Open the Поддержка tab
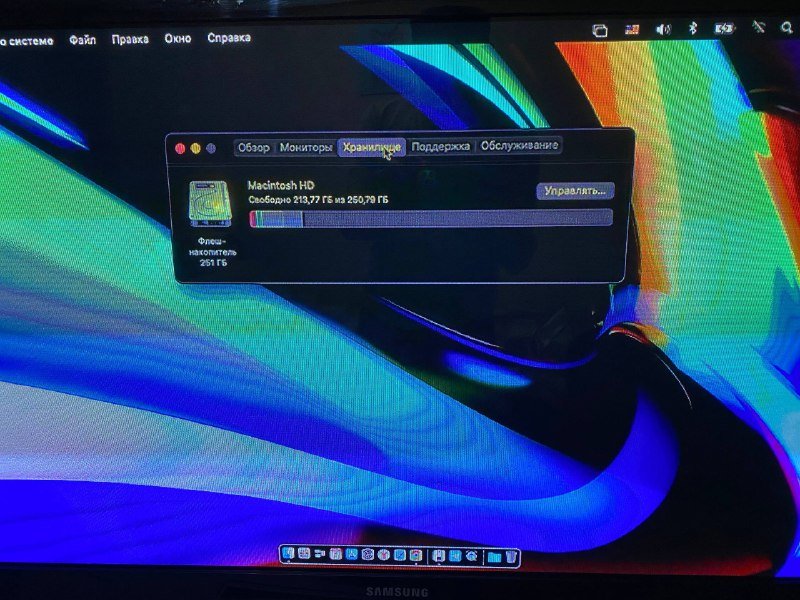Viewport: 800px width, 600px height. [x=437, y=146]
